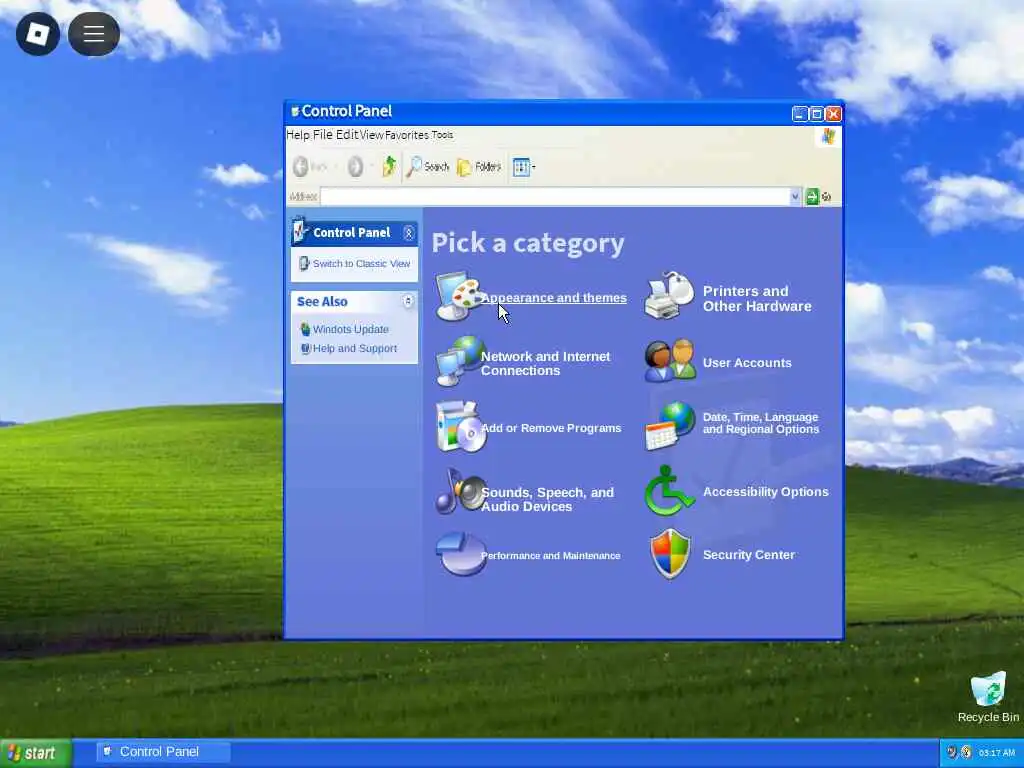
Task: Click the Printers and Other Hardware icon
Action: click(669, 296)
